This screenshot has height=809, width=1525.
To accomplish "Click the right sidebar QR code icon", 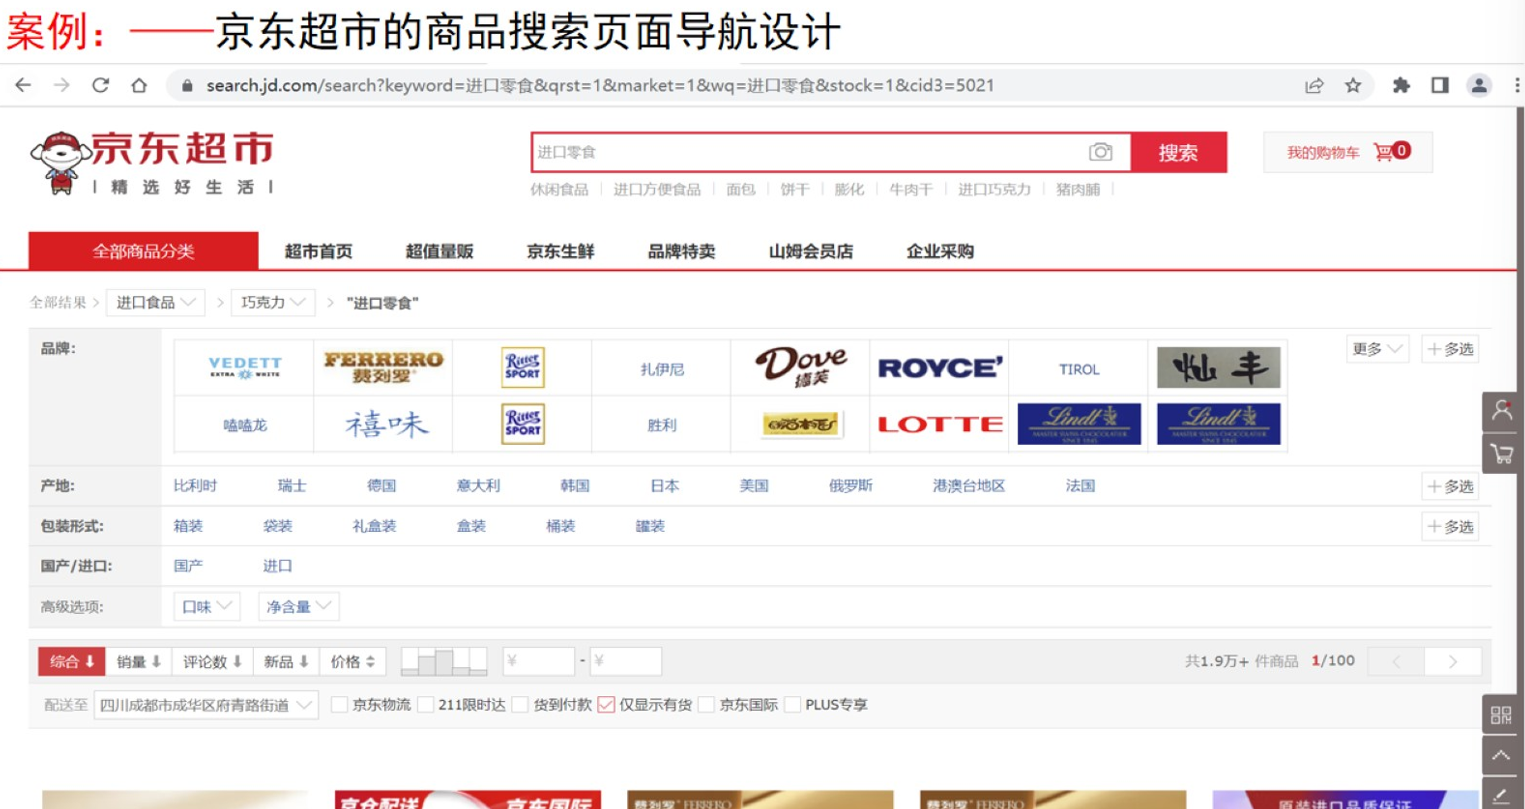I will (x=1502, y=714).
